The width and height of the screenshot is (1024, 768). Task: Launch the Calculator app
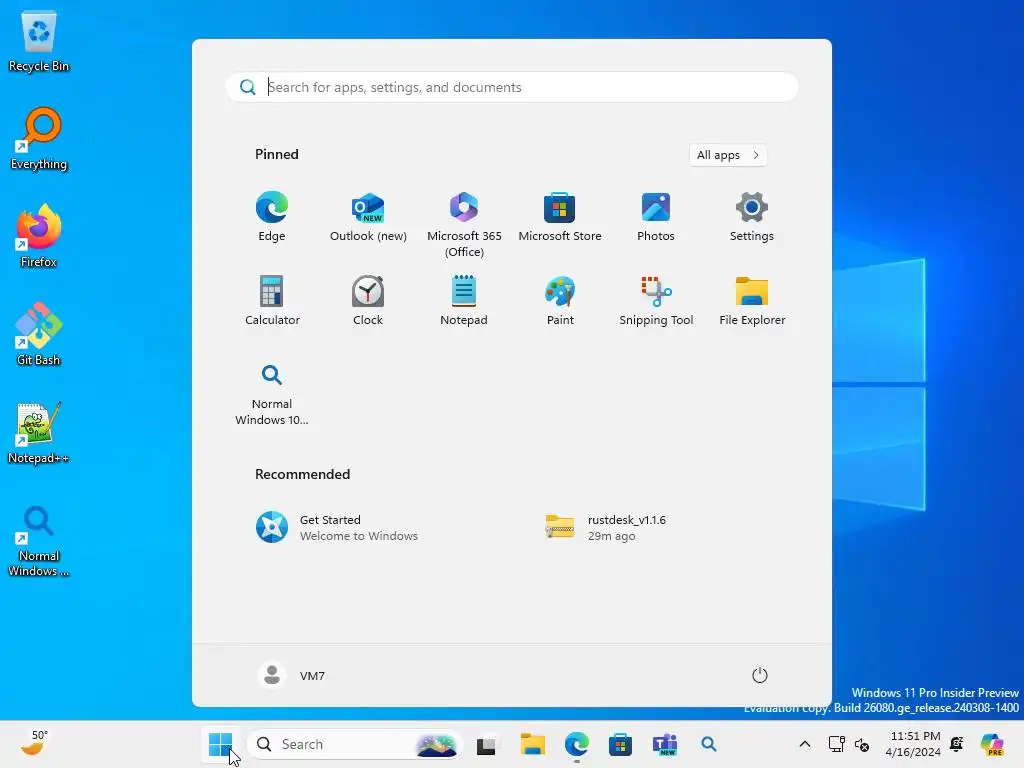pos(272,300)
